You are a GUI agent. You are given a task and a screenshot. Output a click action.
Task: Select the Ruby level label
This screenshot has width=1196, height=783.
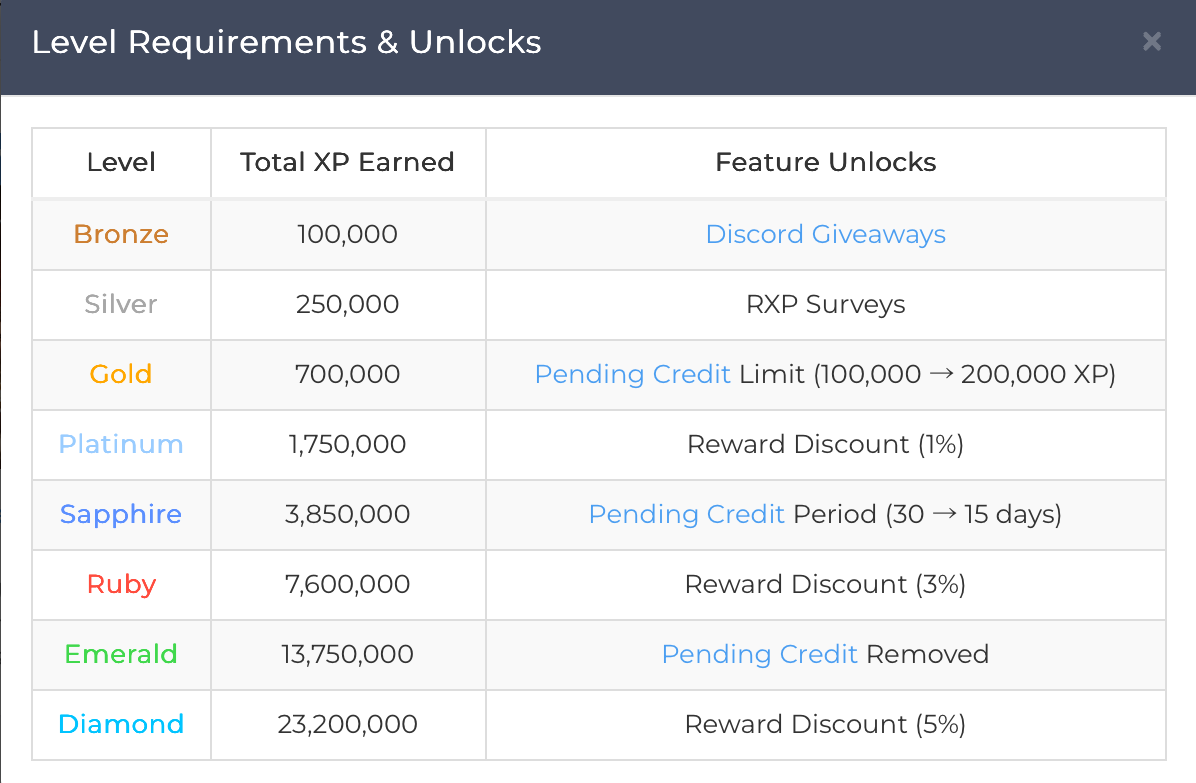click(x=120, y=584)
